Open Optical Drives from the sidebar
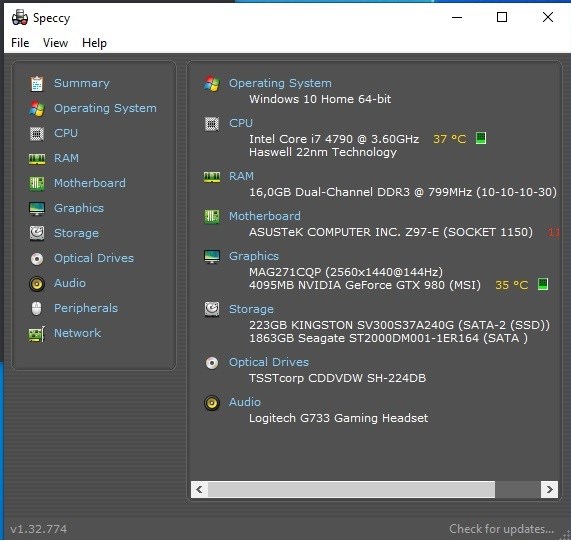The height and width of the screenshot is (541, 571). pos(94,258)
